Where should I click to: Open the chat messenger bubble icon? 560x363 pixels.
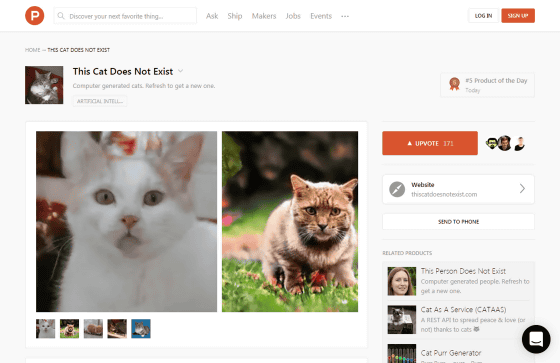pos(536,339)
